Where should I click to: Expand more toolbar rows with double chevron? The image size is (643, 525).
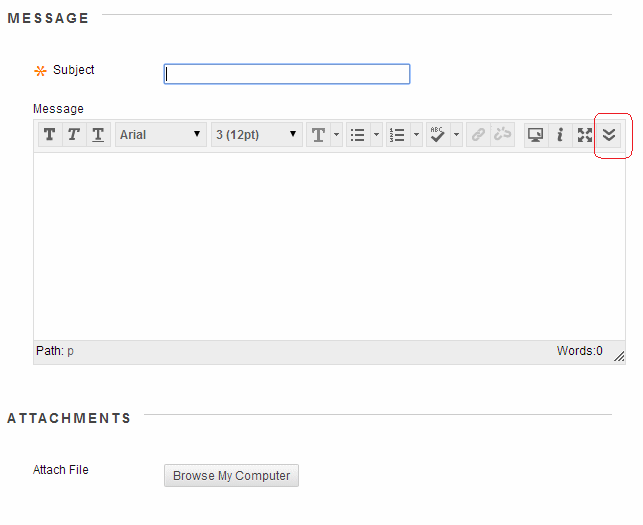[609, 135]
